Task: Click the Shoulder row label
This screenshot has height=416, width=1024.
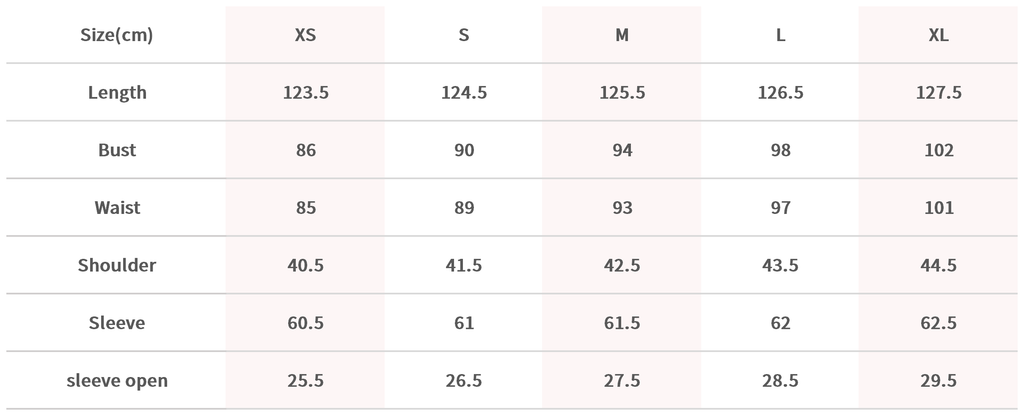Action: point(117,266)
